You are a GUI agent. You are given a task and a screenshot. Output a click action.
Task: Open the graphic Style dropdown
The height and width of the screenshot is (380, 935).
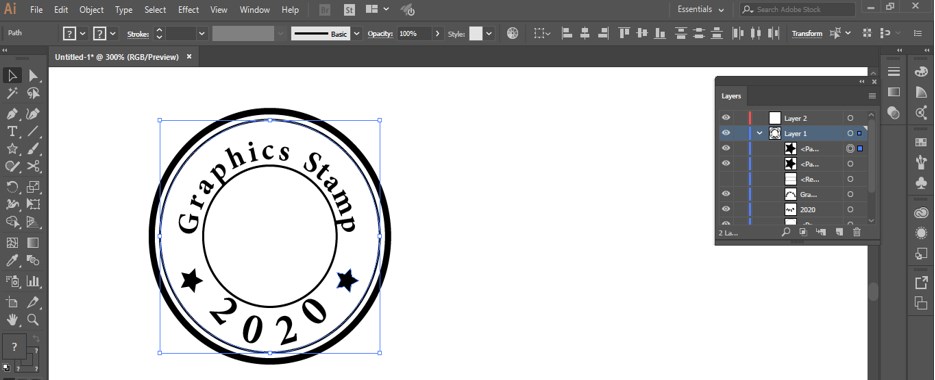(x=489, y=34)
